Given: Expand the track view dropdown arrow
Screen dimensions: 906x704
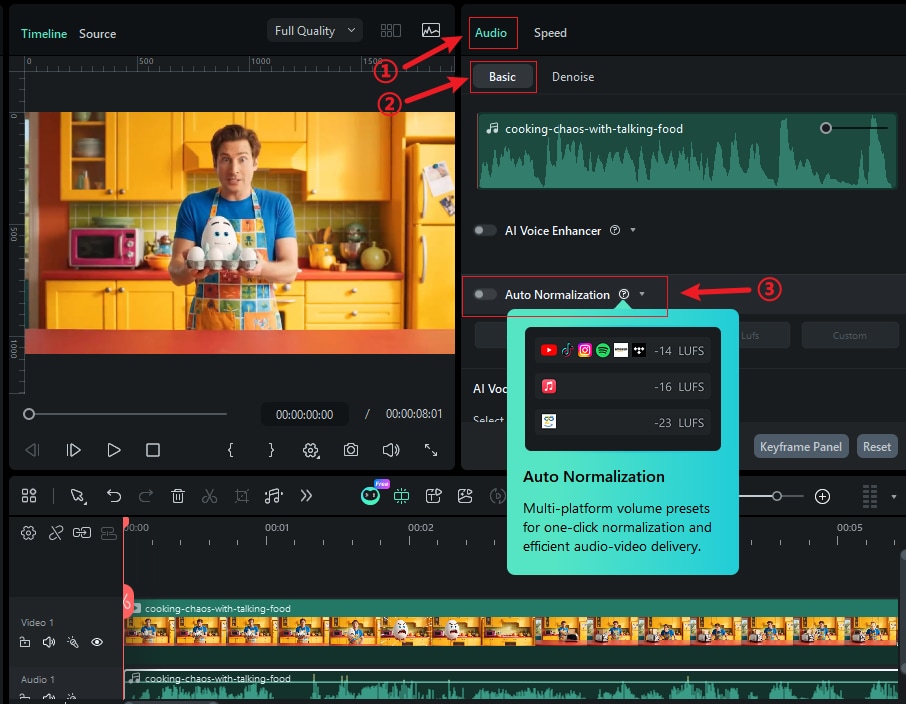Looking at the screenshot, I should [893, 496].
